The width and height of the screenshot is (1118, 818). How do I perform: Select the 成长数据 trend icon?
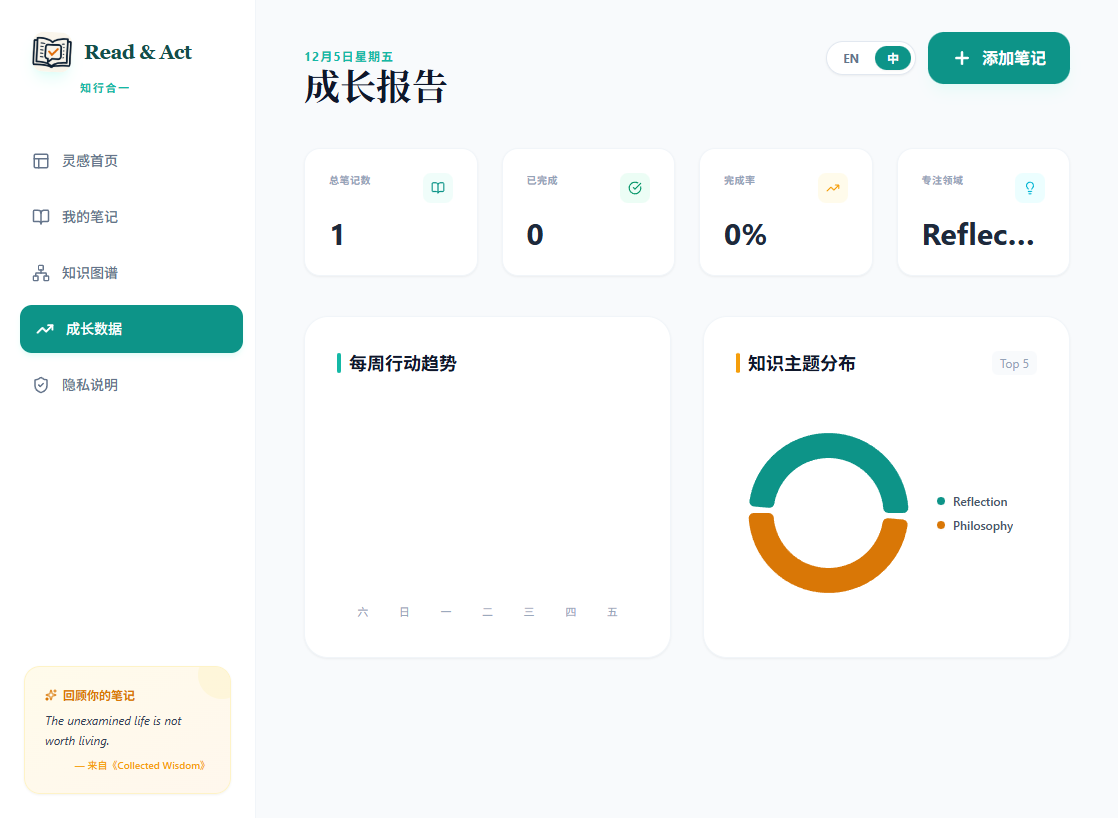click(x=44, y=328)
